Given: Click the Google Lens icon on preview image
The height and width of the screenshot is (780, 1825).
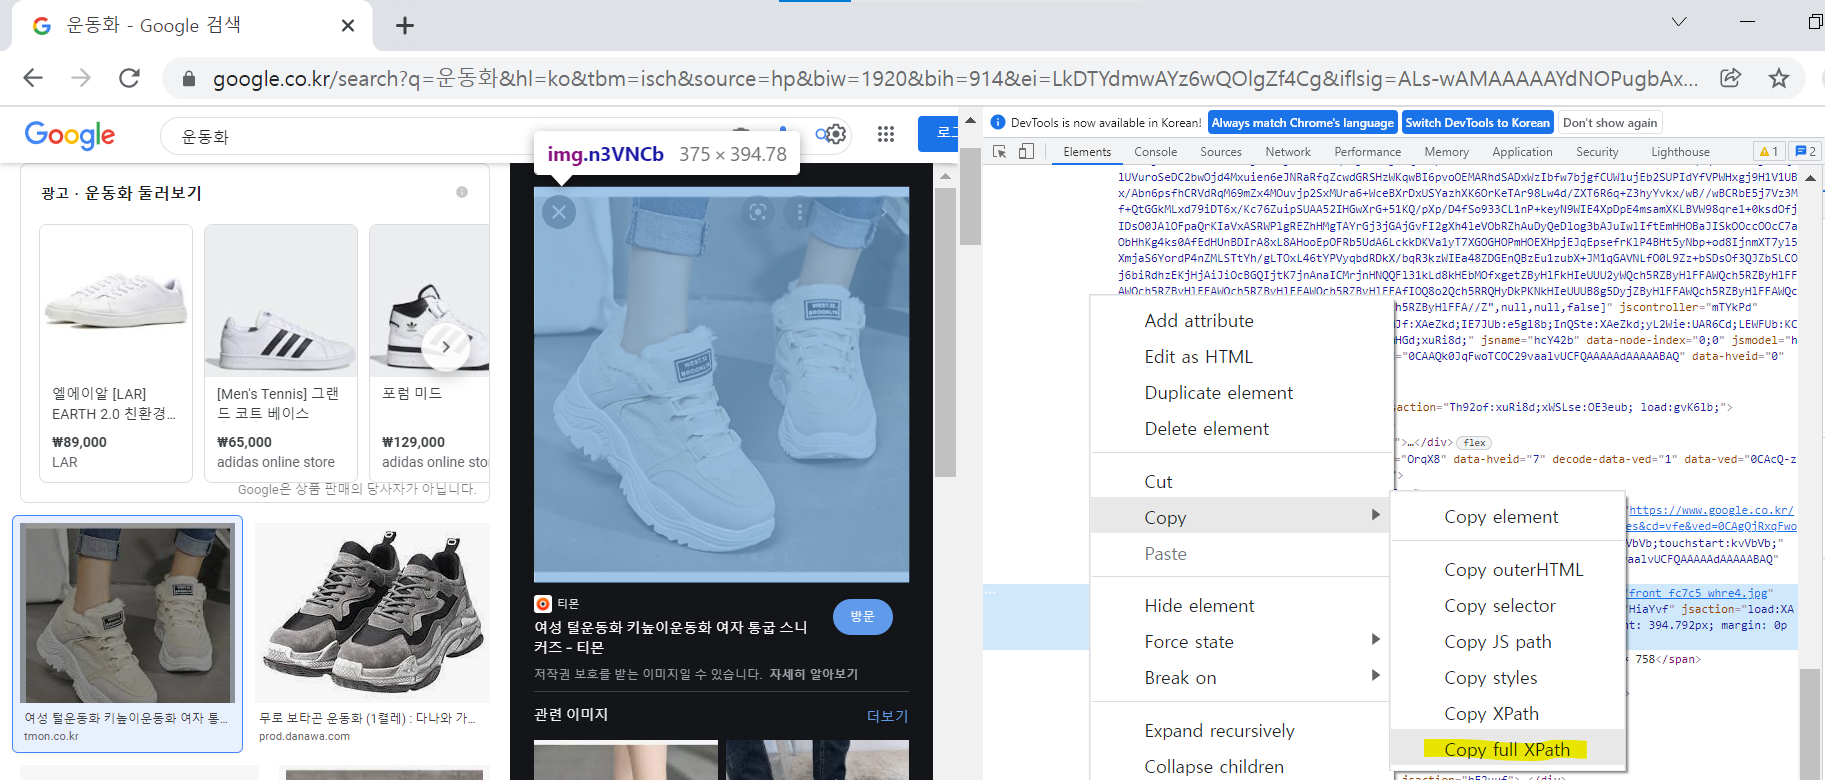Looking at the screenshot, I should [758, 212].
